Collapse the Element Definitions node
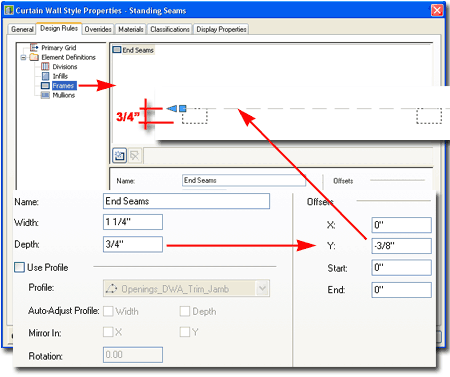The height and width of the screenshot is (377, 450). click(23, 57)
